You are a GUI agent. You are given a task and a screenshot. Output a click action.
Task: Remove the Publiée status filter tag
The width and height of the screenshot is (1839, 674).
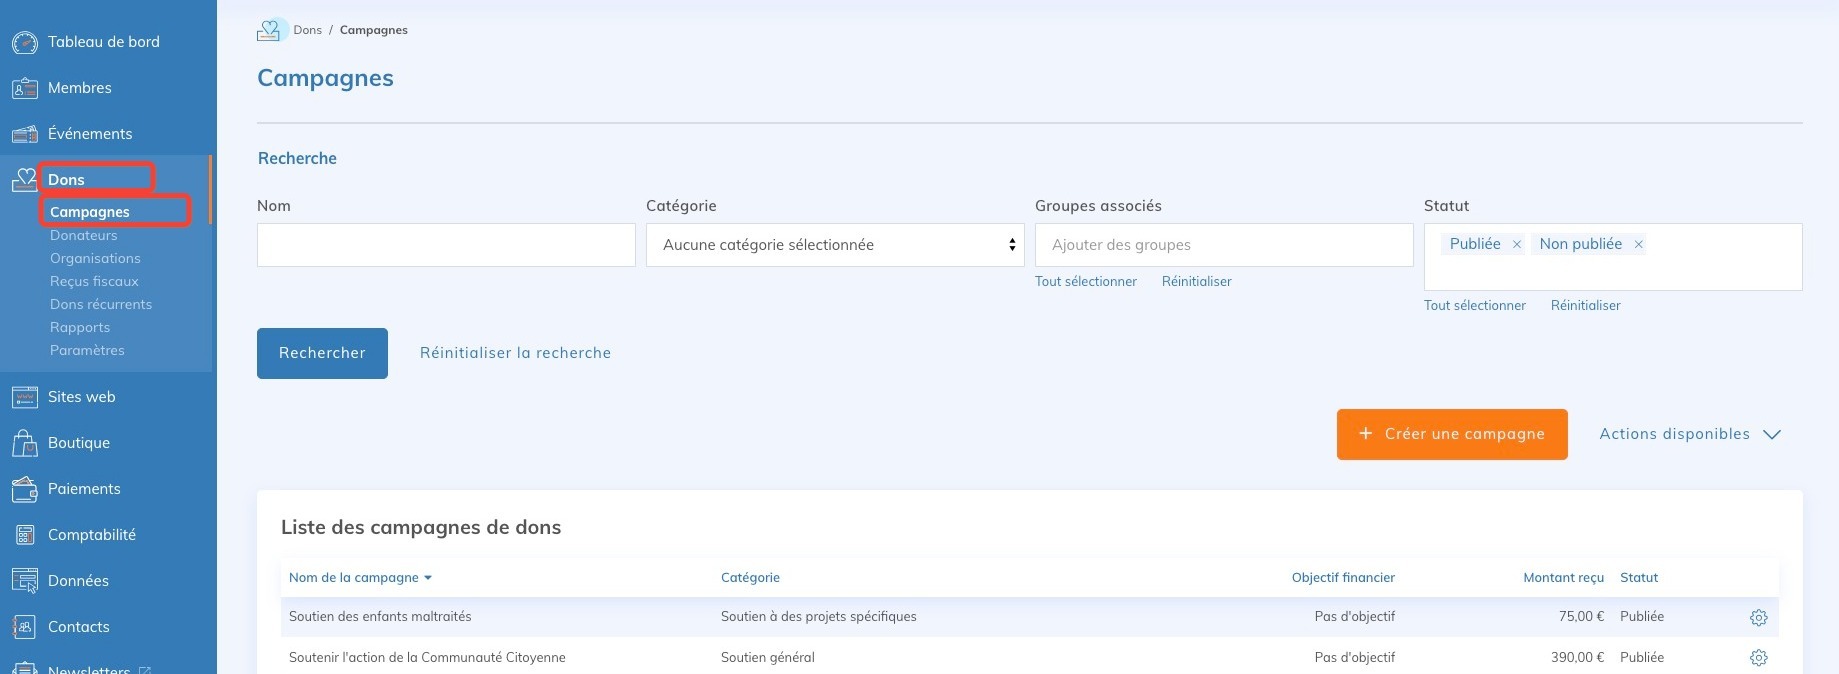point(1516,244)
